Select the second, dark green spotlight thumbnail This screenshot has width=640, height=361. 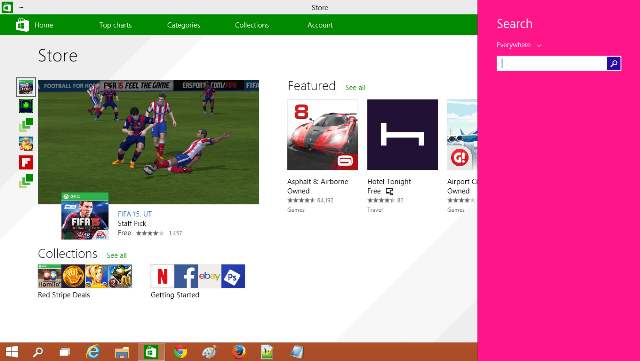[26, 106]
